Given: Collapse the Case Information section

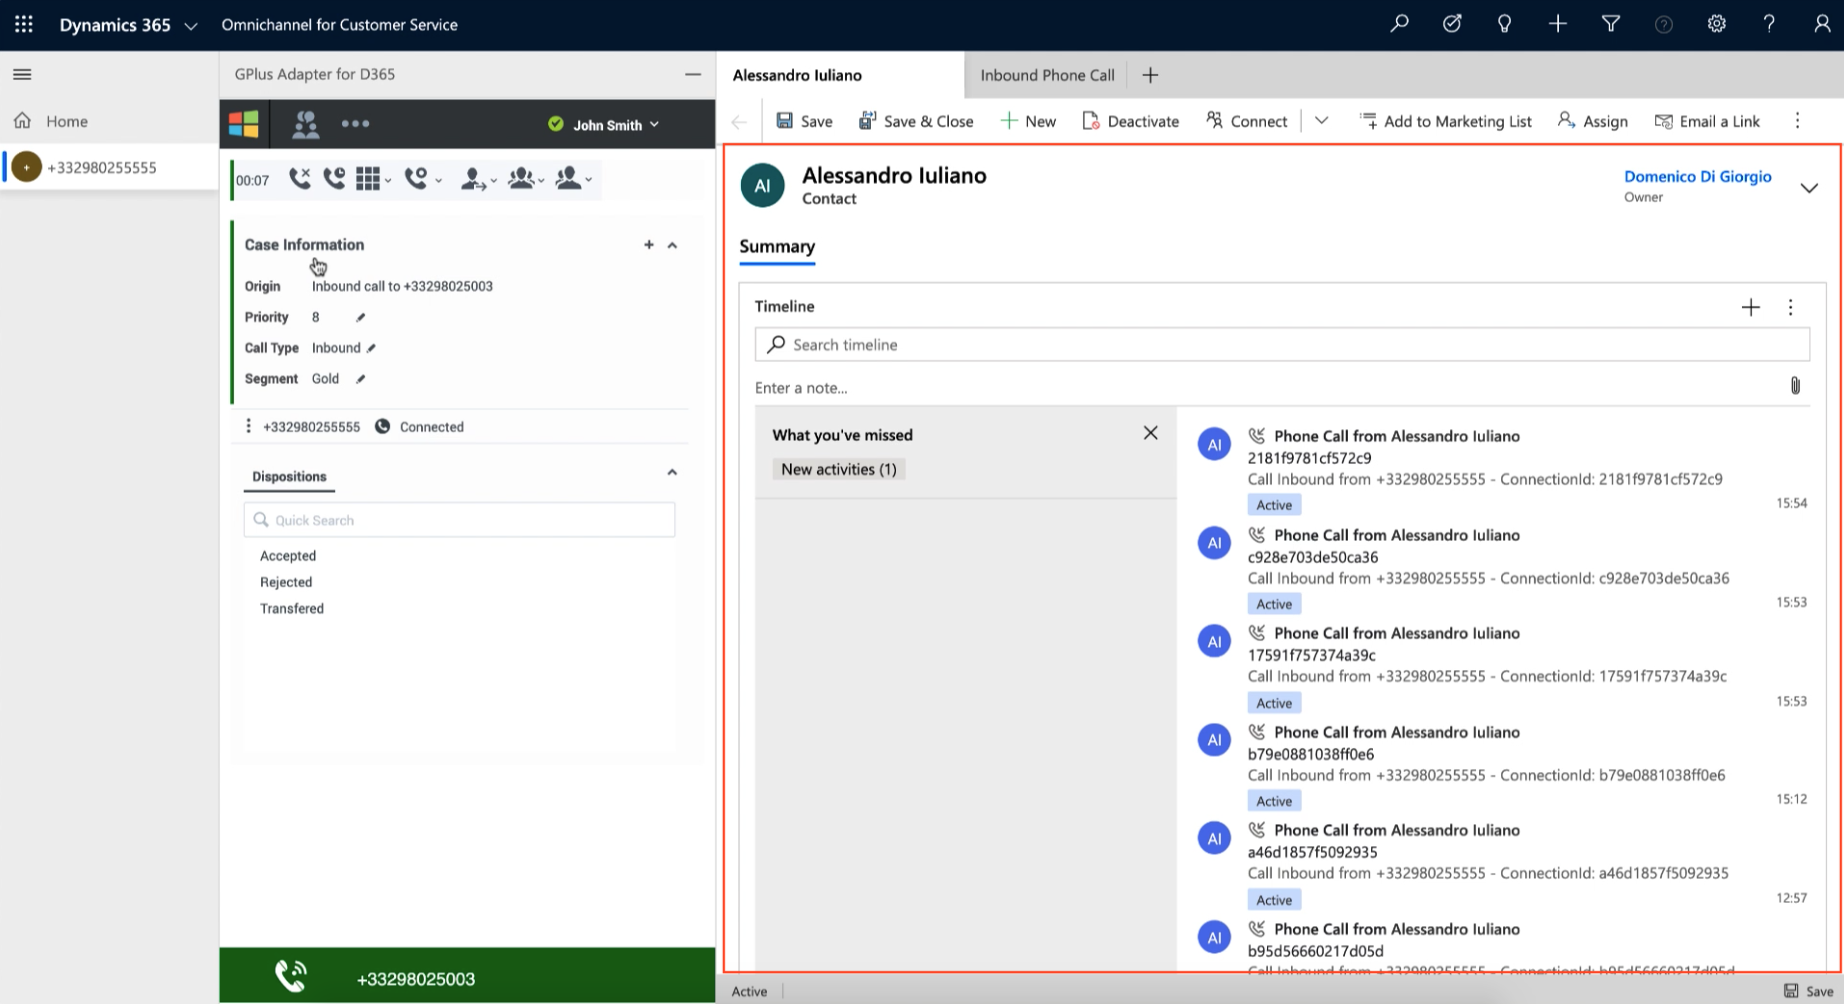Looking at the screenshot, I should 672,245.
